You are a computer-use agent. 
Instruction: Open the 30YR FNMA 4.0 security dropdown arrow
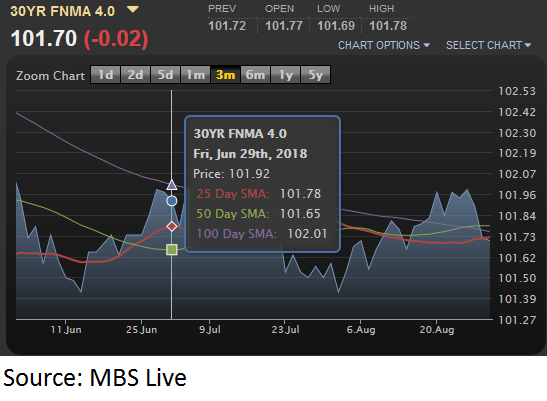[x=133, y=9]
